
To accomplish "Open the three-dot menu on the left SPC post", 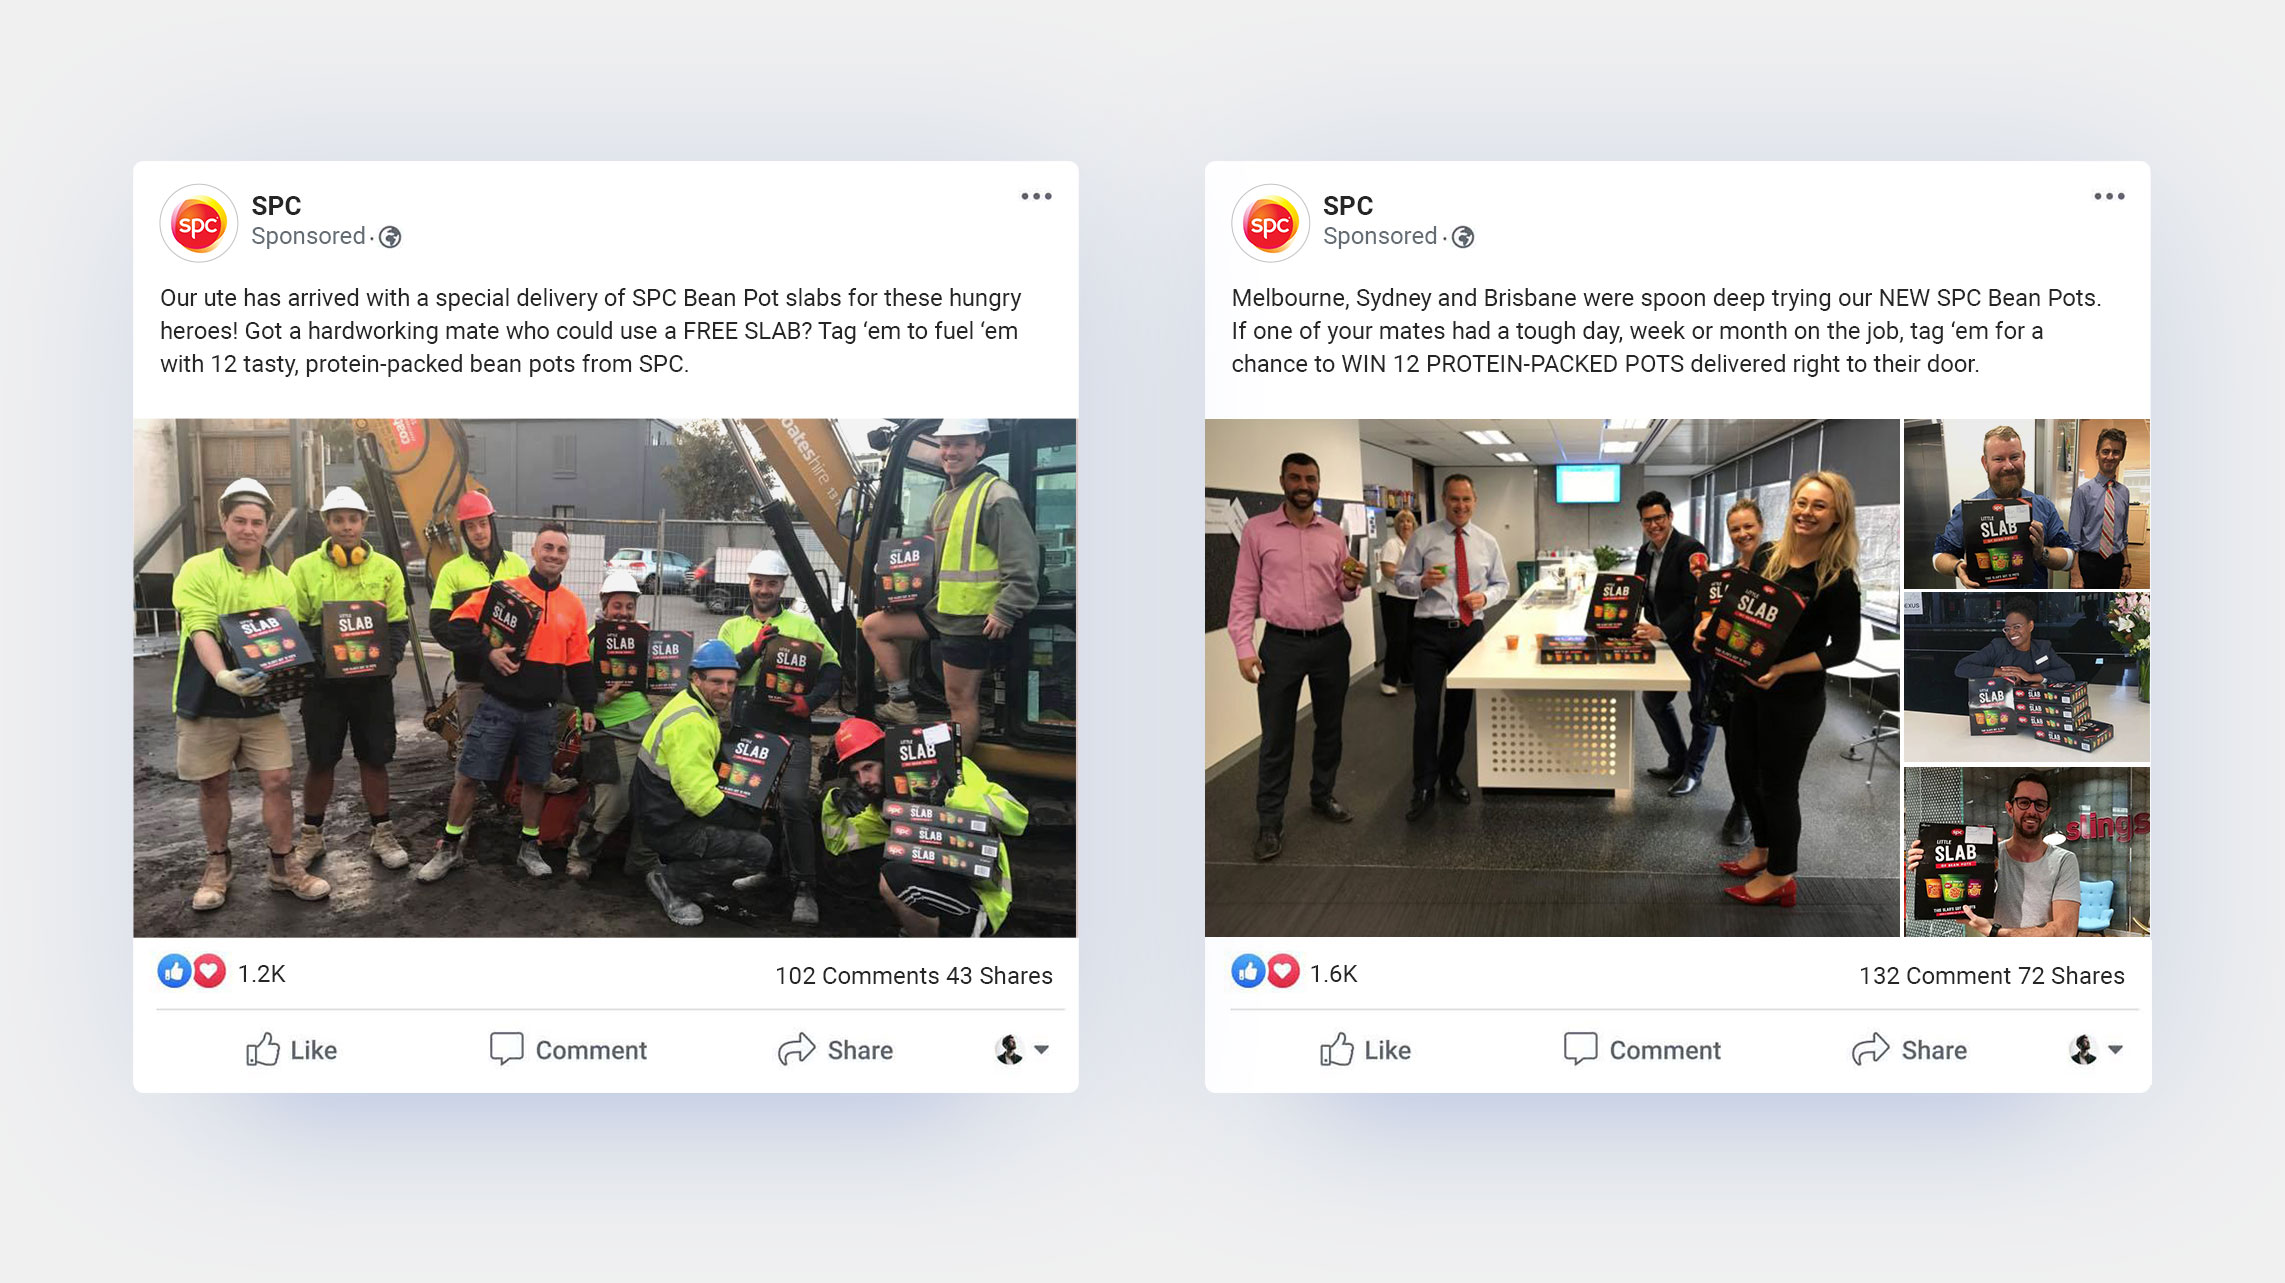I will [x=1036, y=196].
